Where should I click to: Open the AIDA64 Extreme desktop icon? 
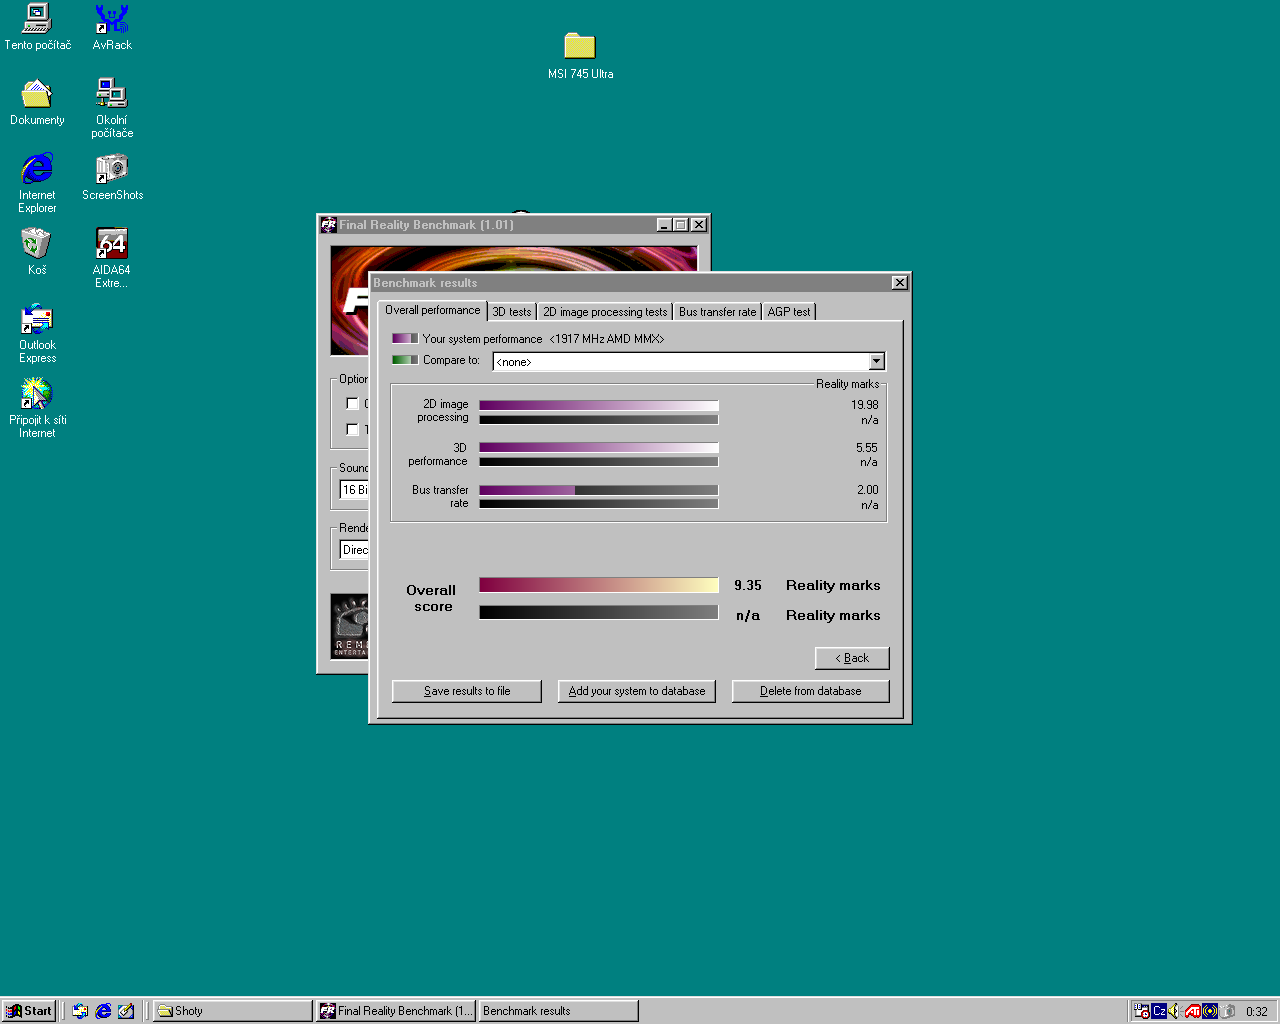coord(111,245)
